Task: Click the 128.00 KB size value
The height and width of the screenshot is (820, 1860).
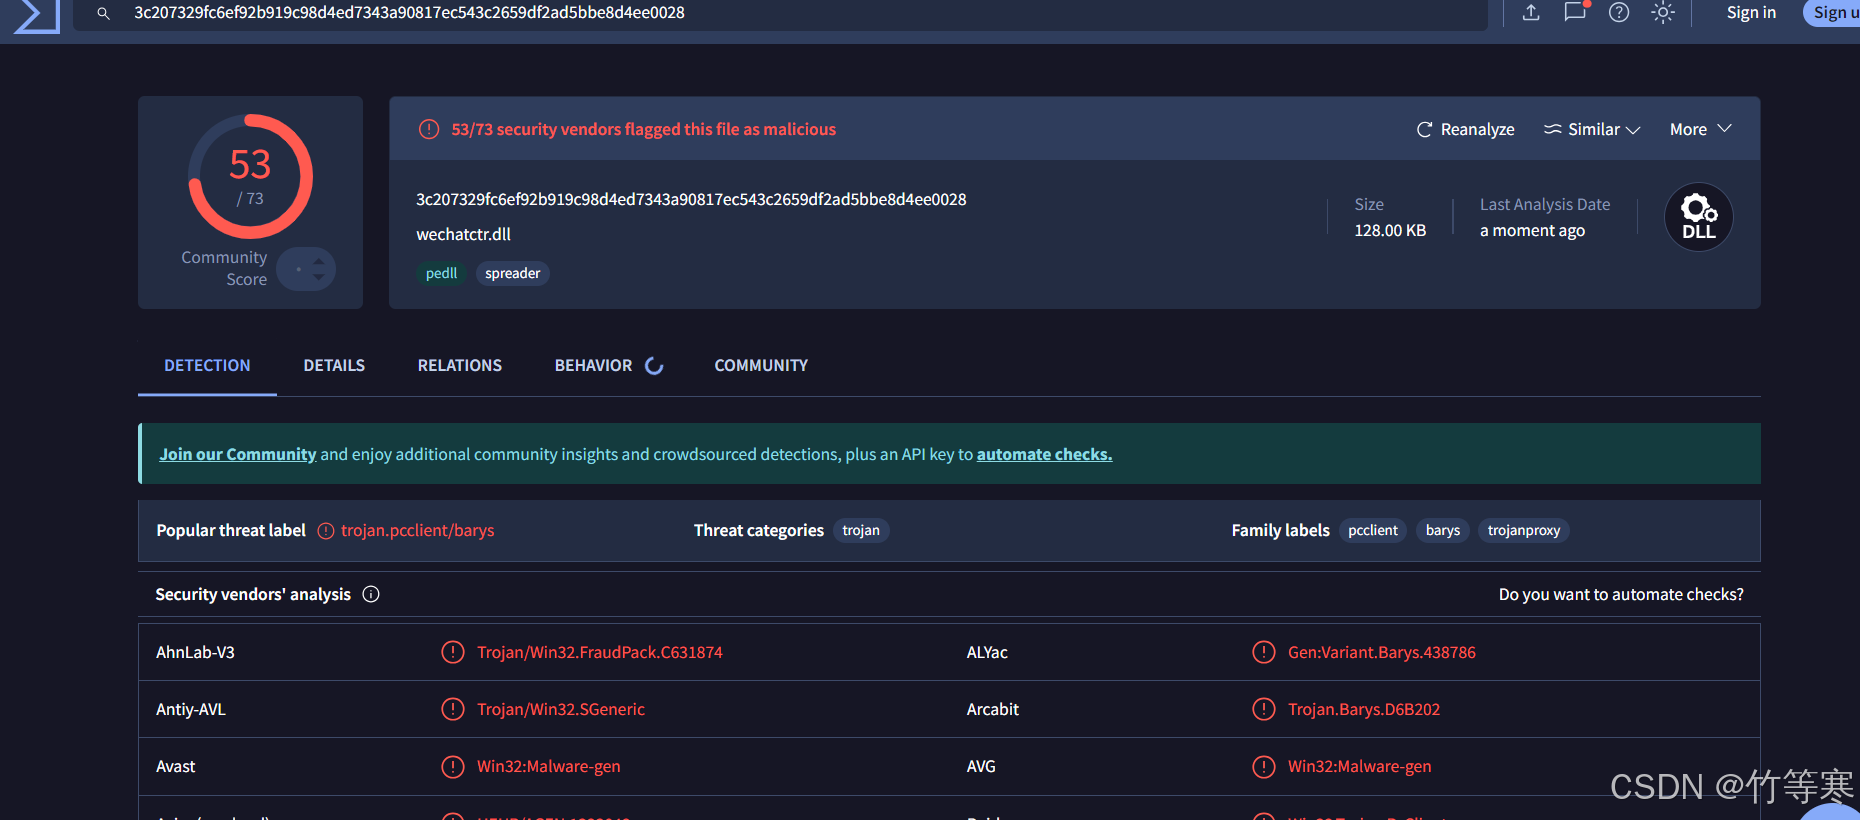Action: 1390,231
